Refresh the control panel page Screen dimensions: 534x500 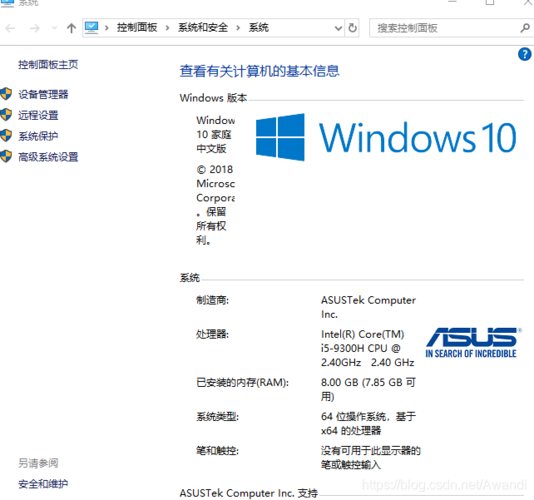pyautogui.click(x=352, y=28)
